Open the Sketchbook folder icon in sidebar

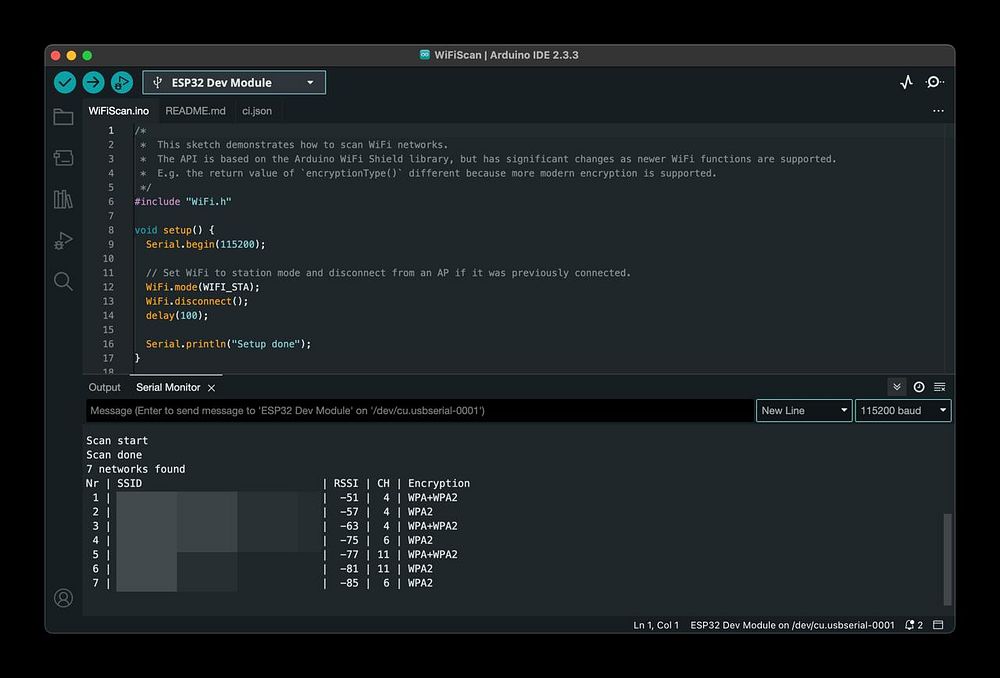[x=63, y=117]
